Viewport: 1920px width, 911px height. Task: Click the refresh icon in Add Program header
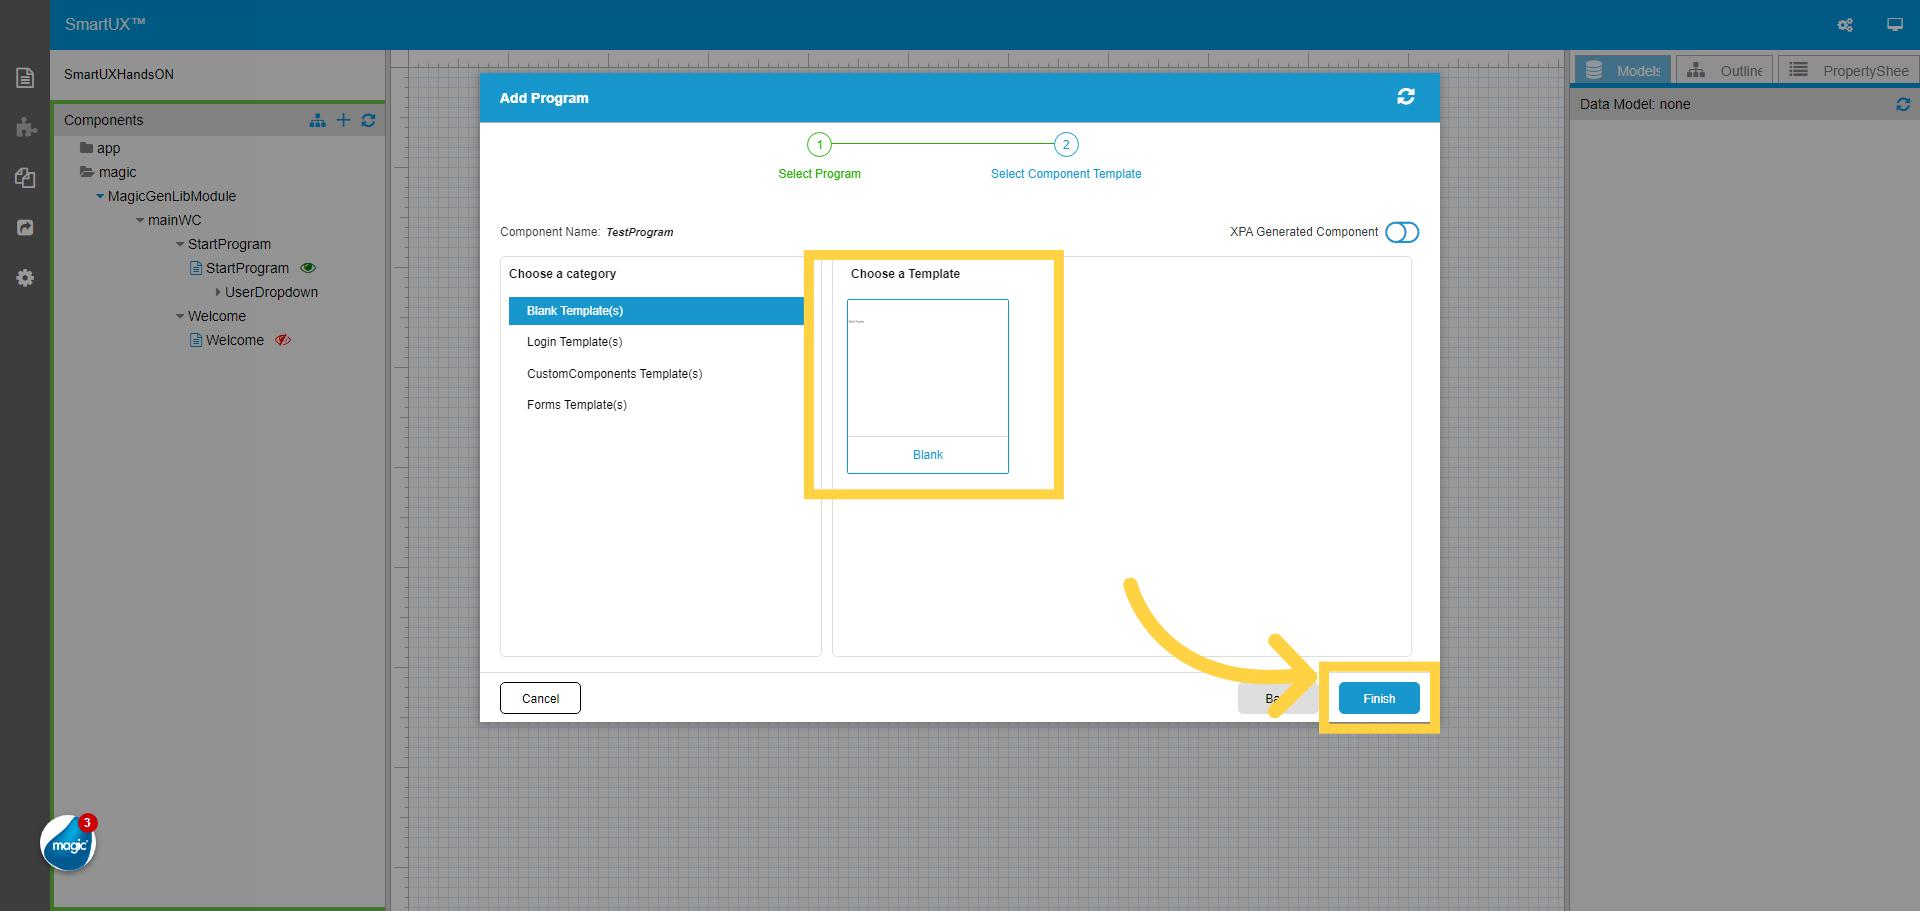coord(1405,97)
